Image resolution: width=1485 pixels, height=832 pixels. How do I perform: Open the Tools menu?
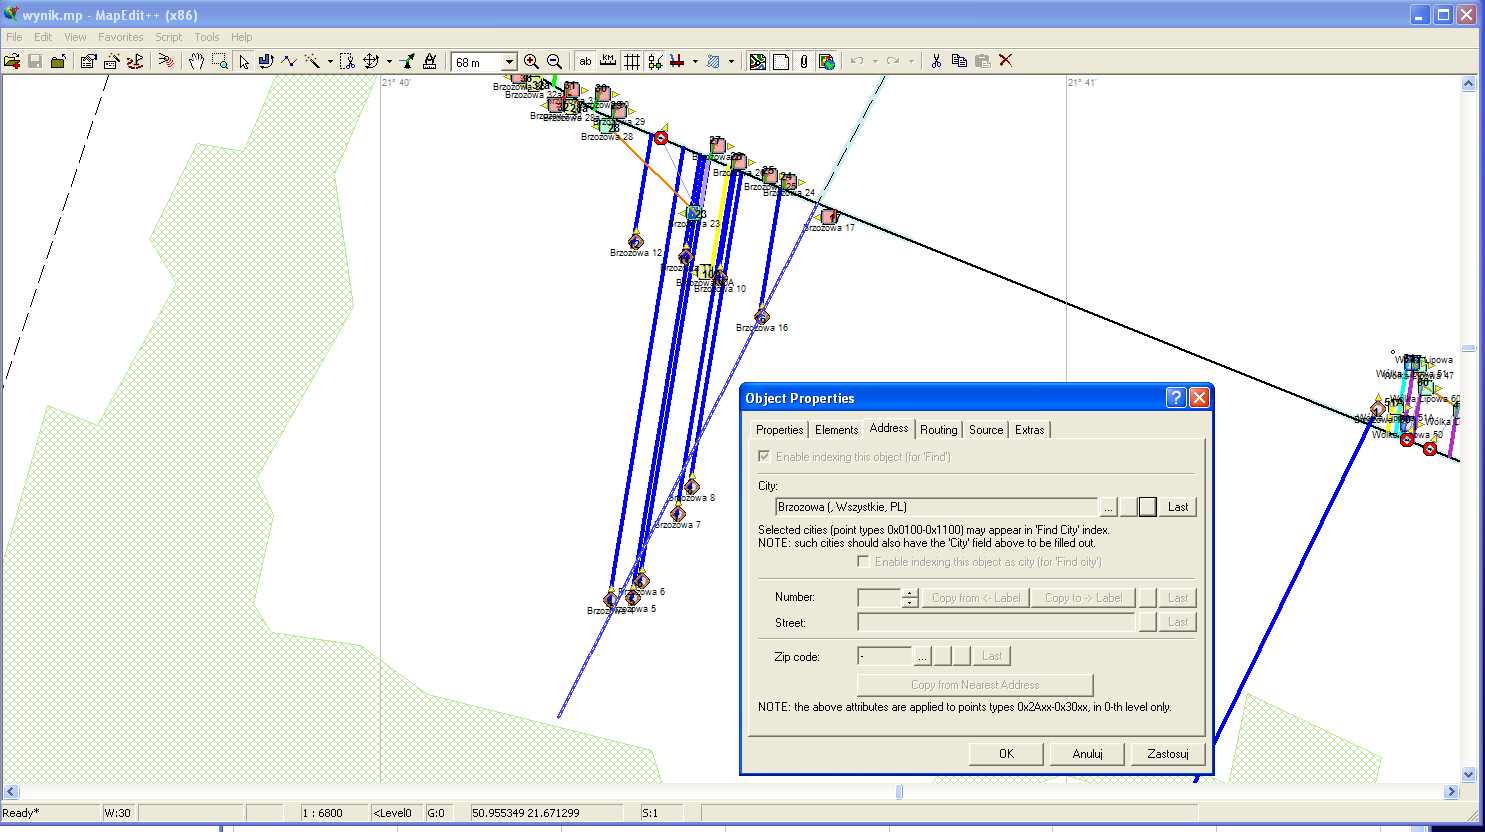click(207, 37)
